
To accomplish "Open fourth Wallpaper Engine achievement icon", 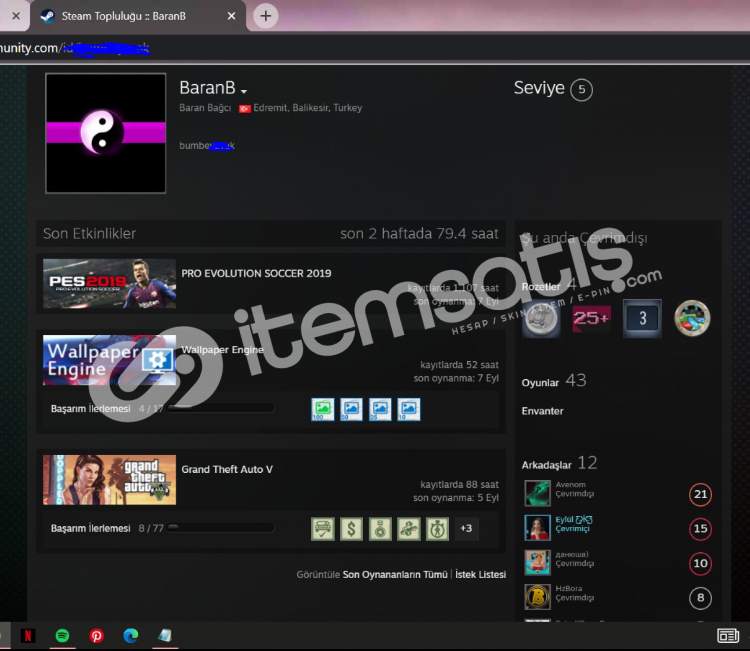I will (409, 409).
